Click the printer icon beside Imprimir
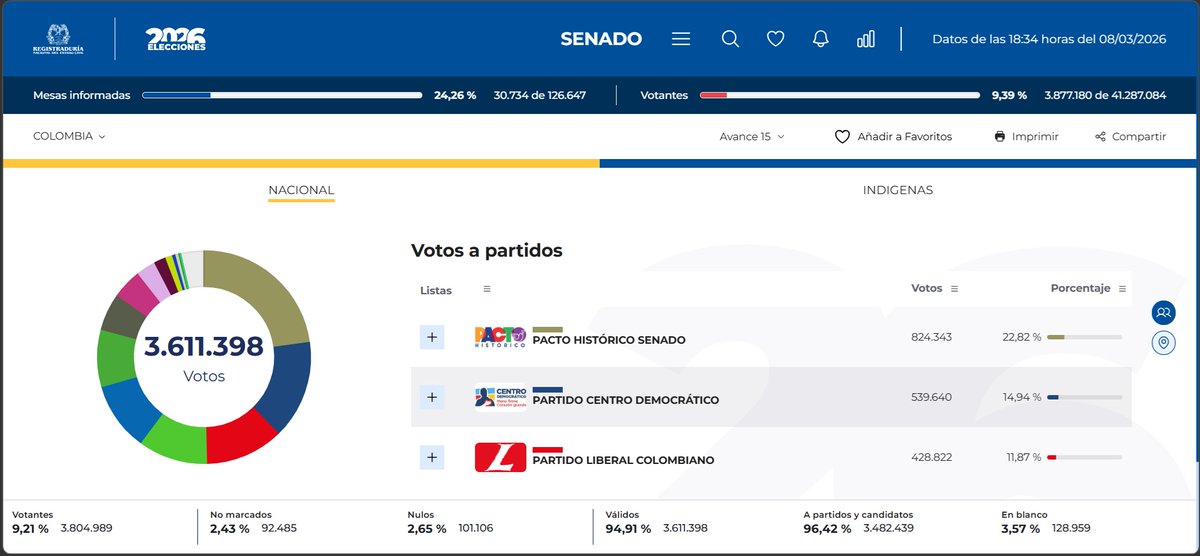 click(1000, 136)
